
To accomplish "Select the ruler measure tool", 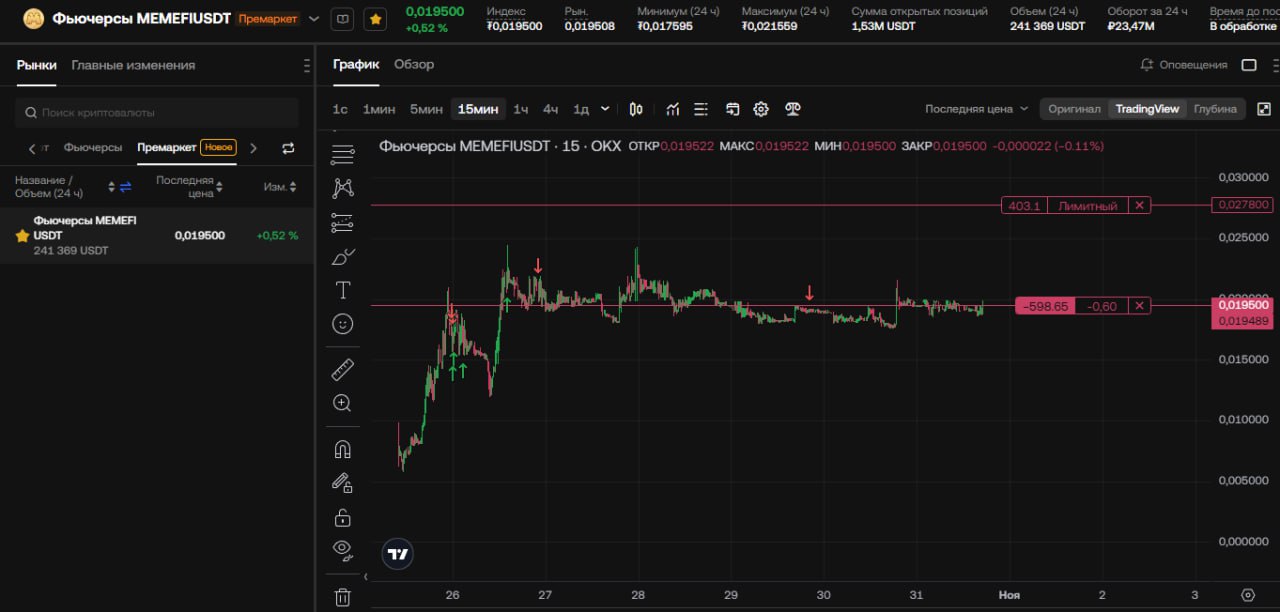I will 342,370.
